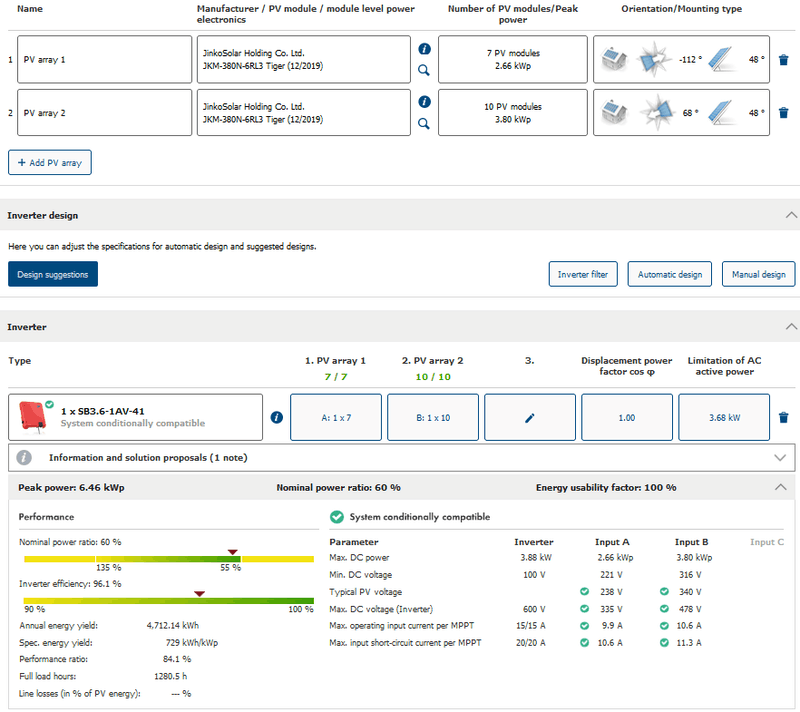This screenshot has width=800, height=712.
Task: Collapse the Peak power details panel
Action: (781, 487)
